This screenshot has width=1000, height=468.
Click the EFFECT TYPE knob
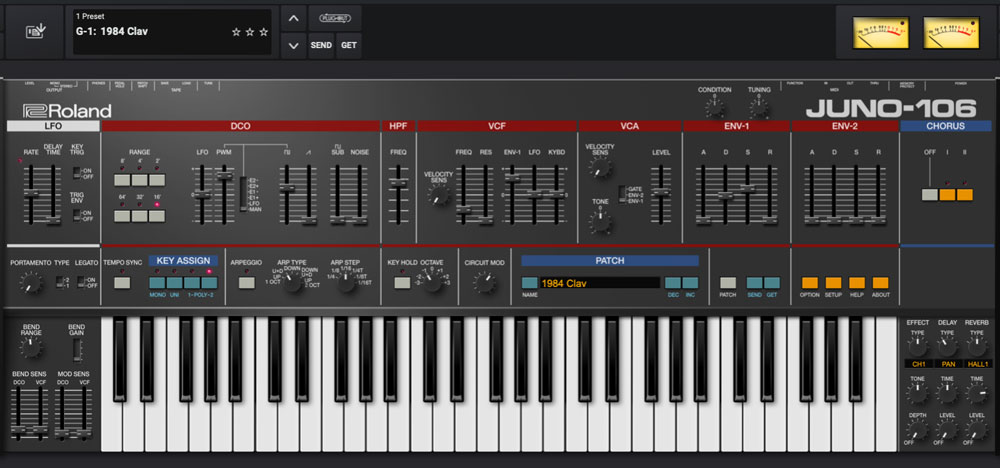click(x=917, y=346)
